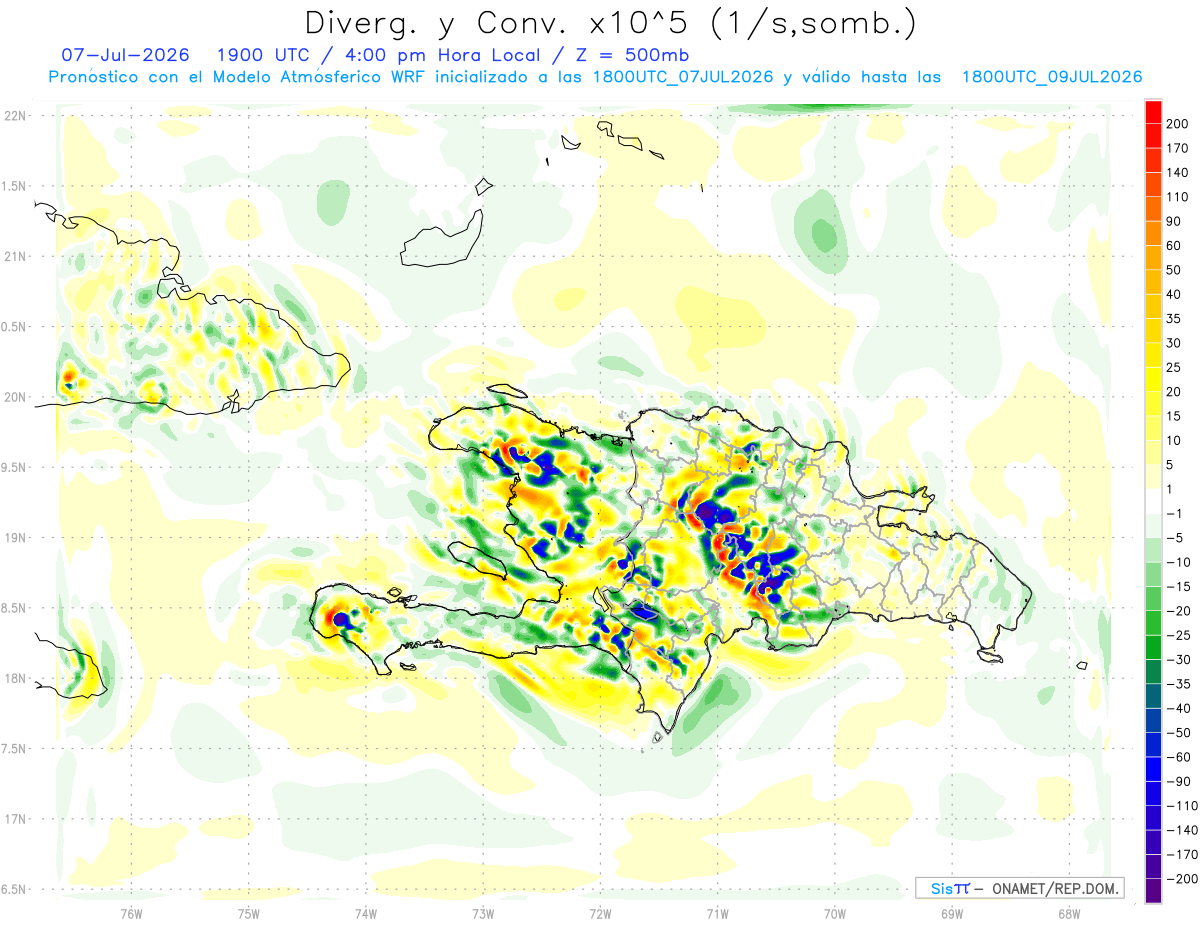
Task: Click the -200 value on the color scale
Action: [1184, 879]
